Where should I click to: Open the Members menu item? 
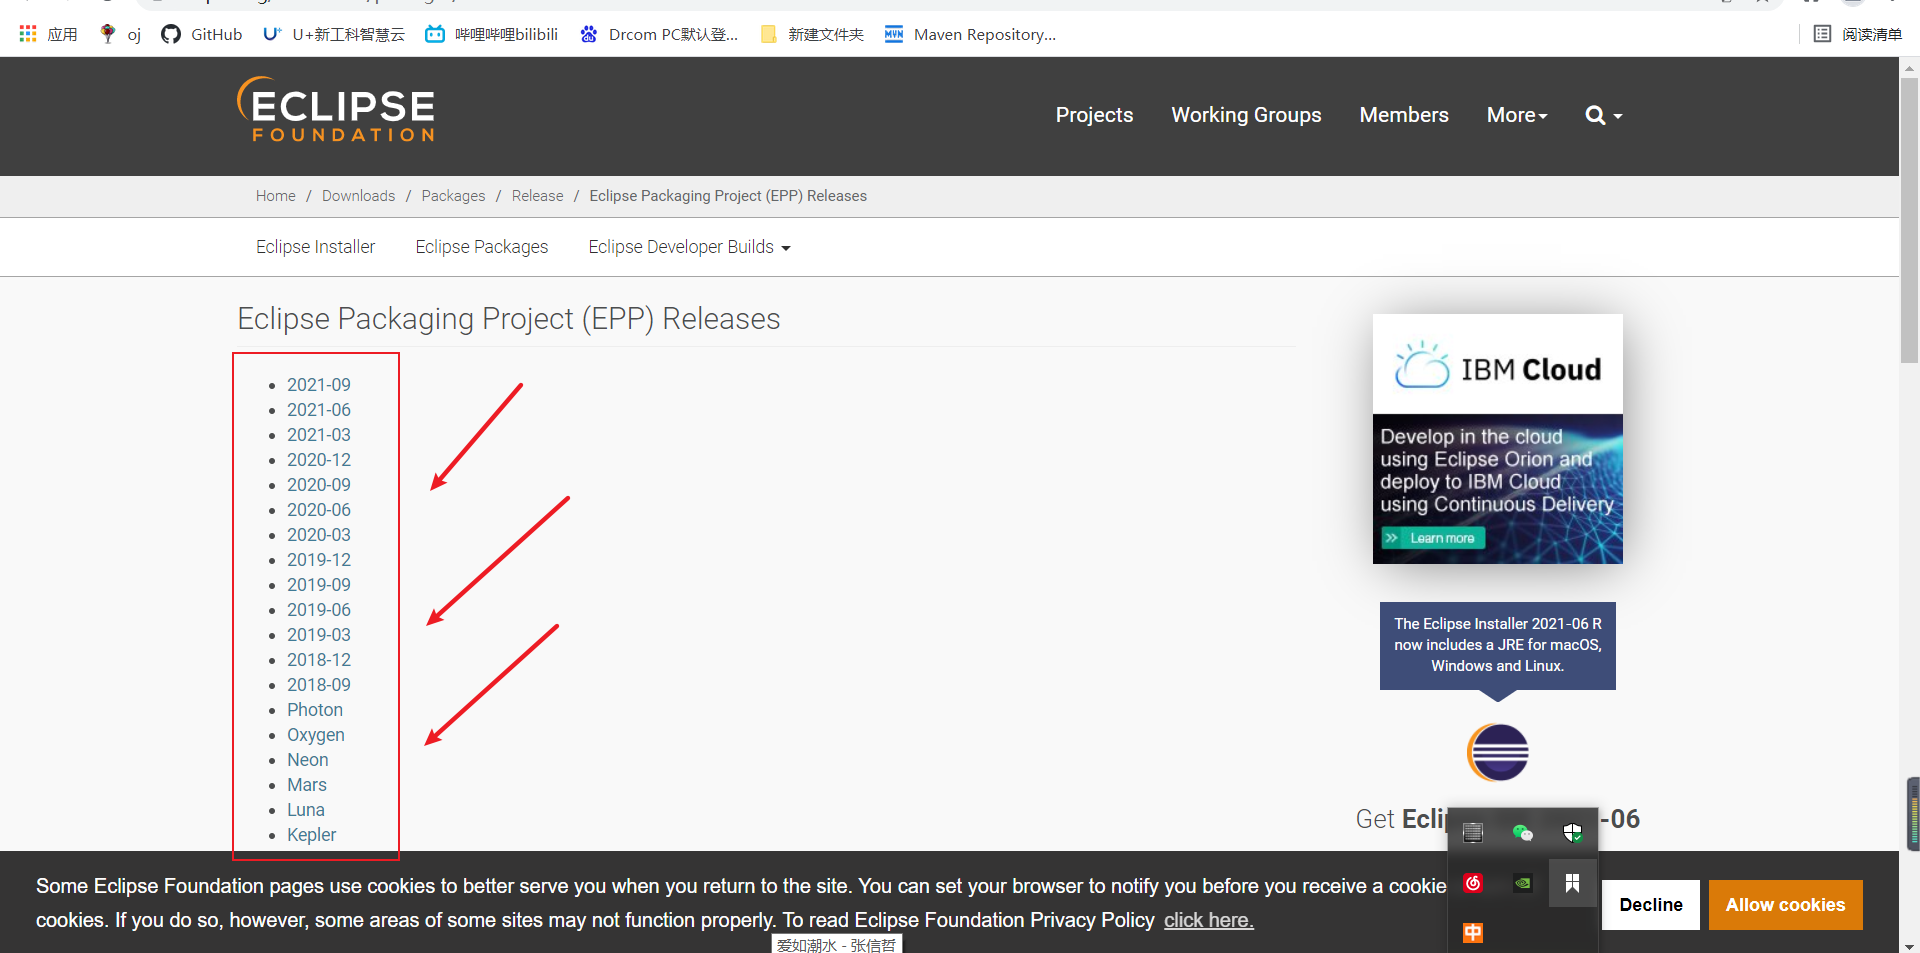(1403, 115)
